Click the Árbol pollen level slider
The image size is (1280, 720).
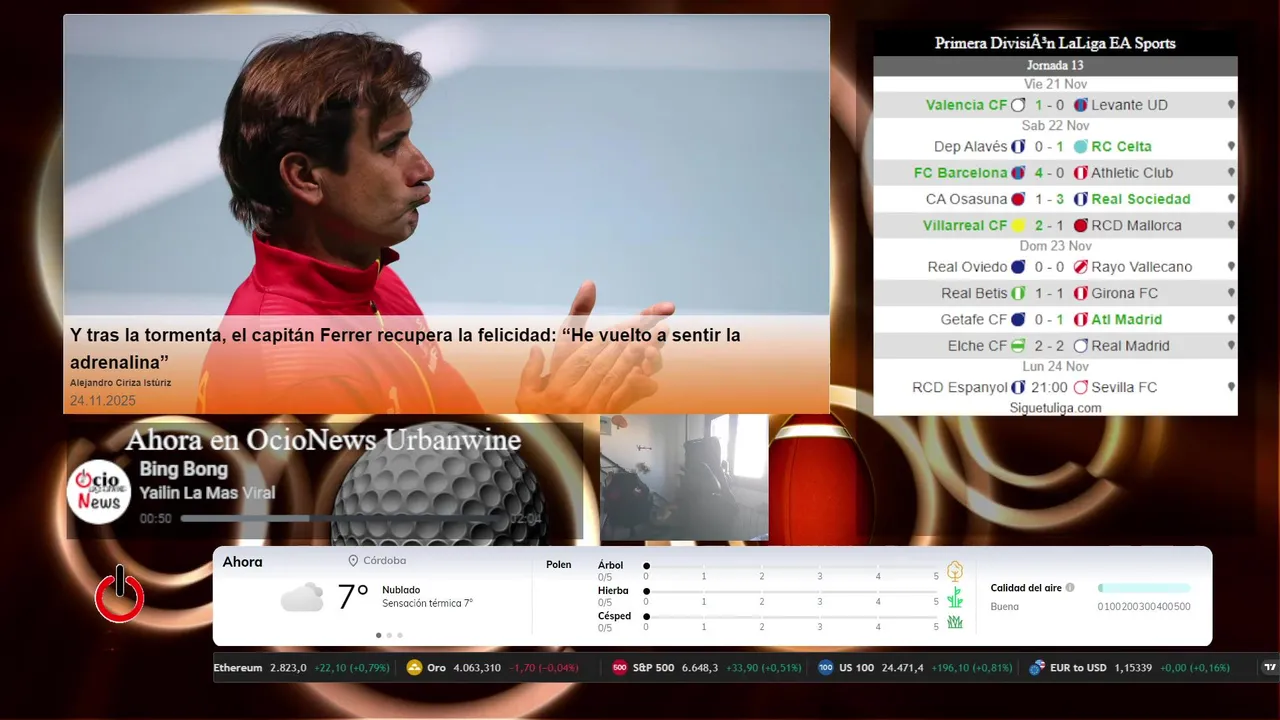point(791,566)
